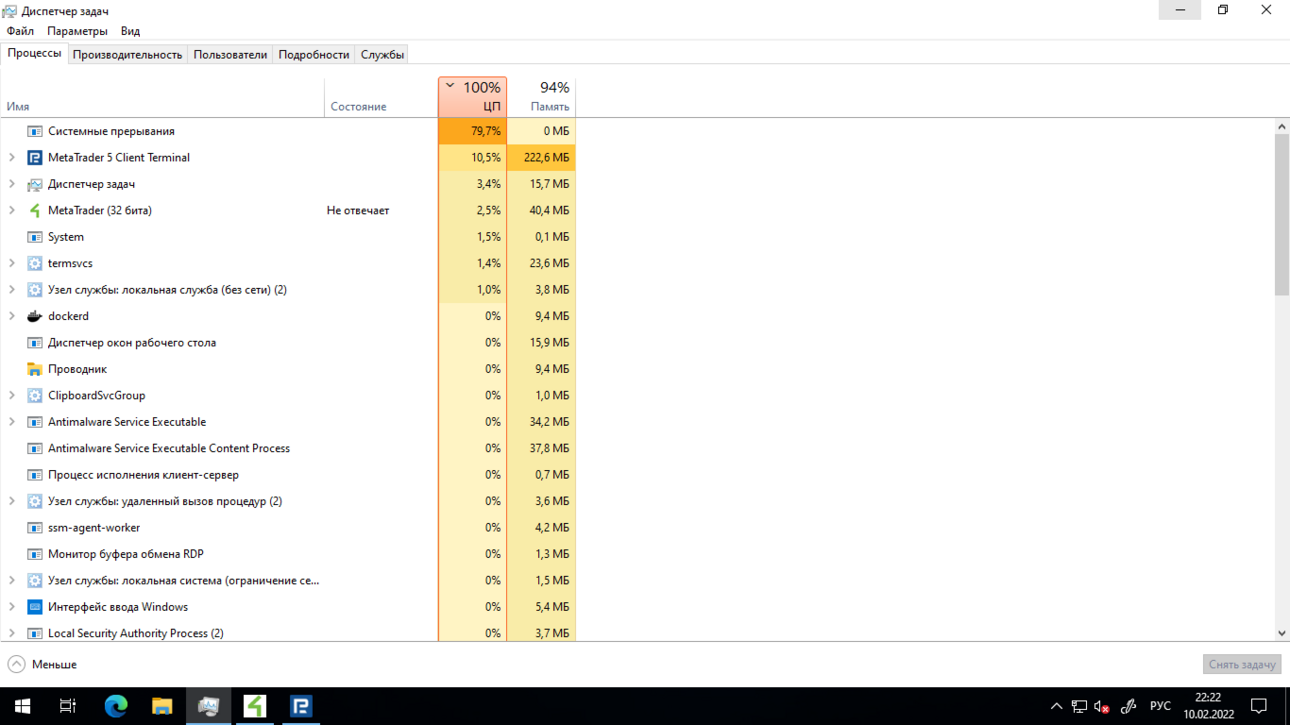Open Task View on the taskbar
1290x725 pixels.
click(68, 706)
